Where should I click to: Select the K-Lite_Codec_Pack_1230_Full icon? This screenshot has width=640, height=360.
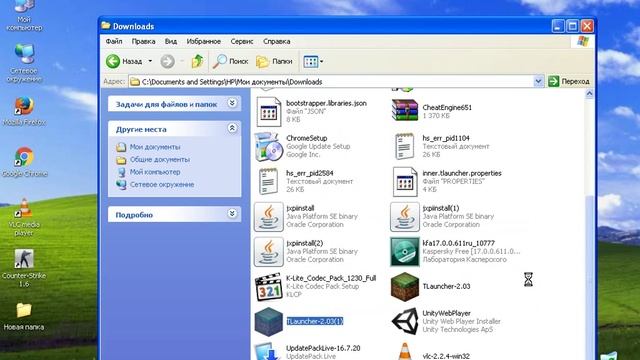(x=269, y=287)
